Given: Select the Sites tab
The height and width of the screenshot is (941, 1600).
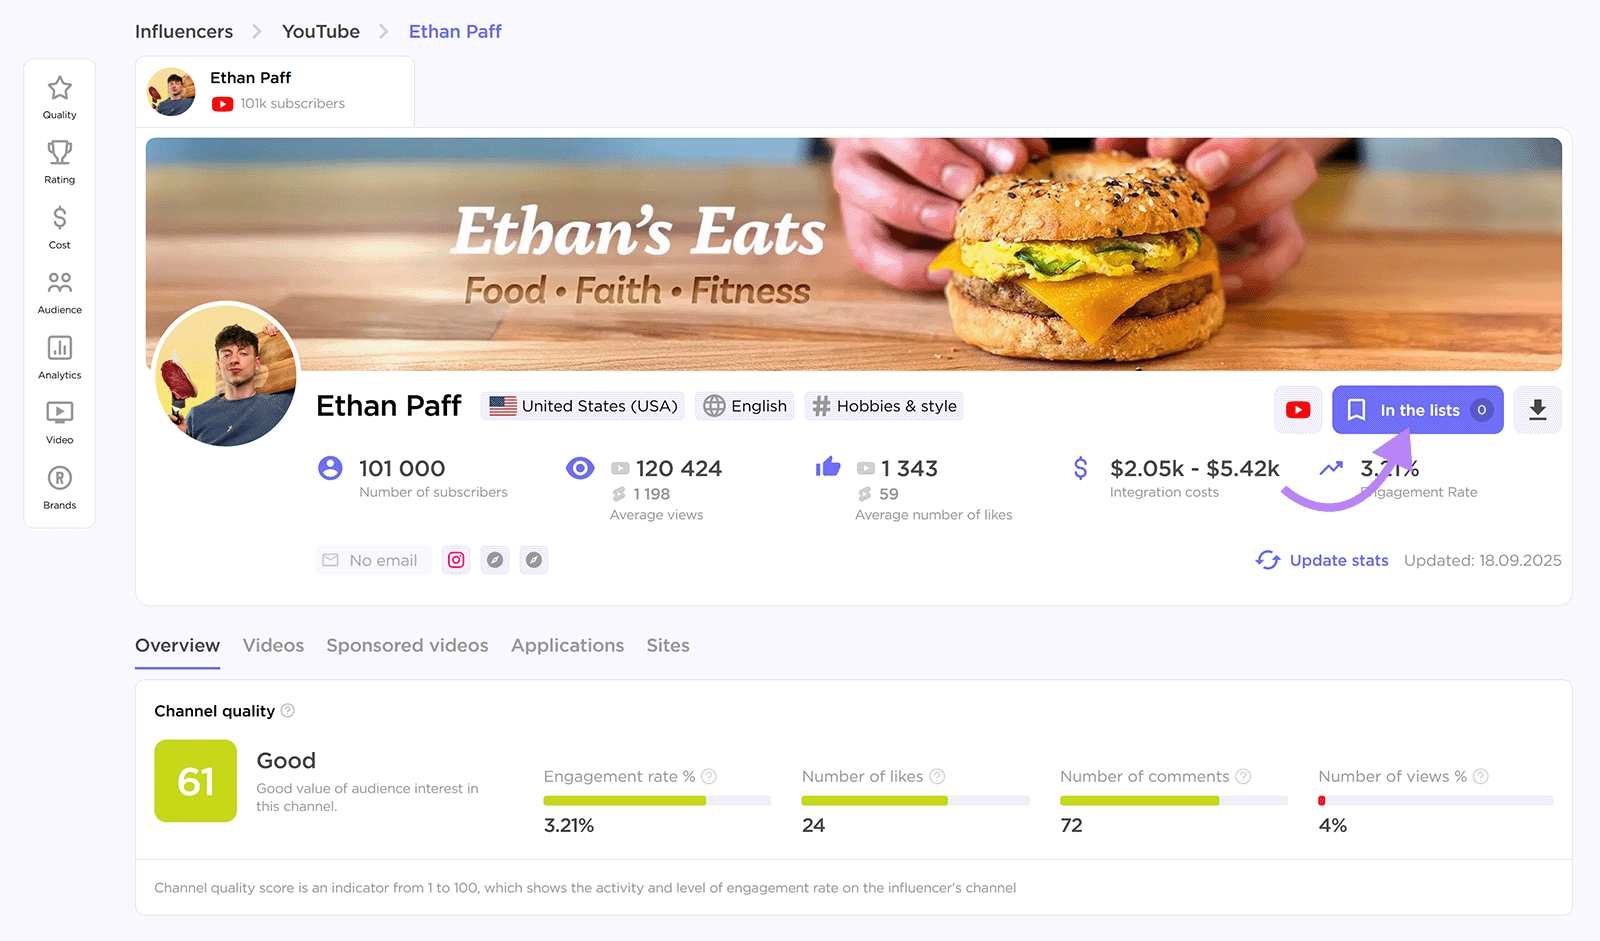Looking at the screenshot, I should click(x=668, y=646).
